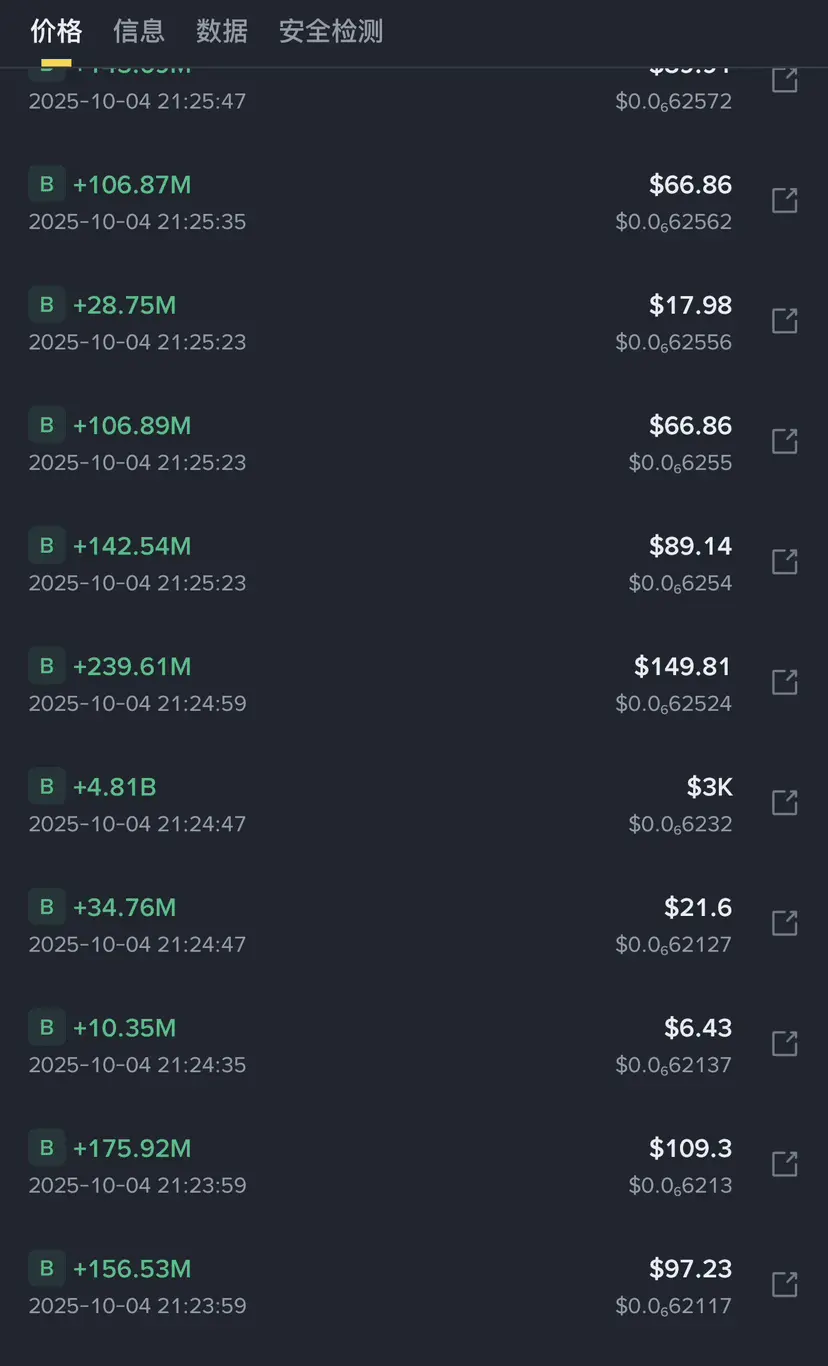Open external link for the $109.3 trade
This screenshot has width=828, height=1366.
785,1164
